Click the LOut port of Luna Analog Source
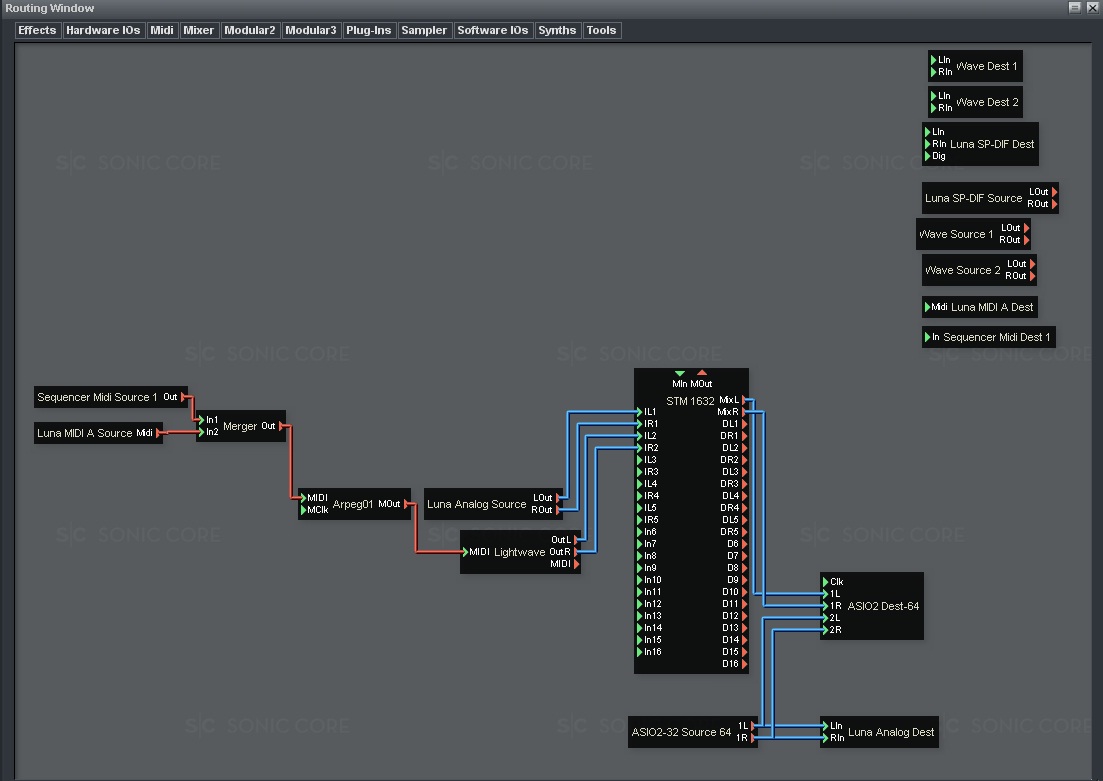Image resolution: width=1103 pixels, height=781 pixels. 558,498
